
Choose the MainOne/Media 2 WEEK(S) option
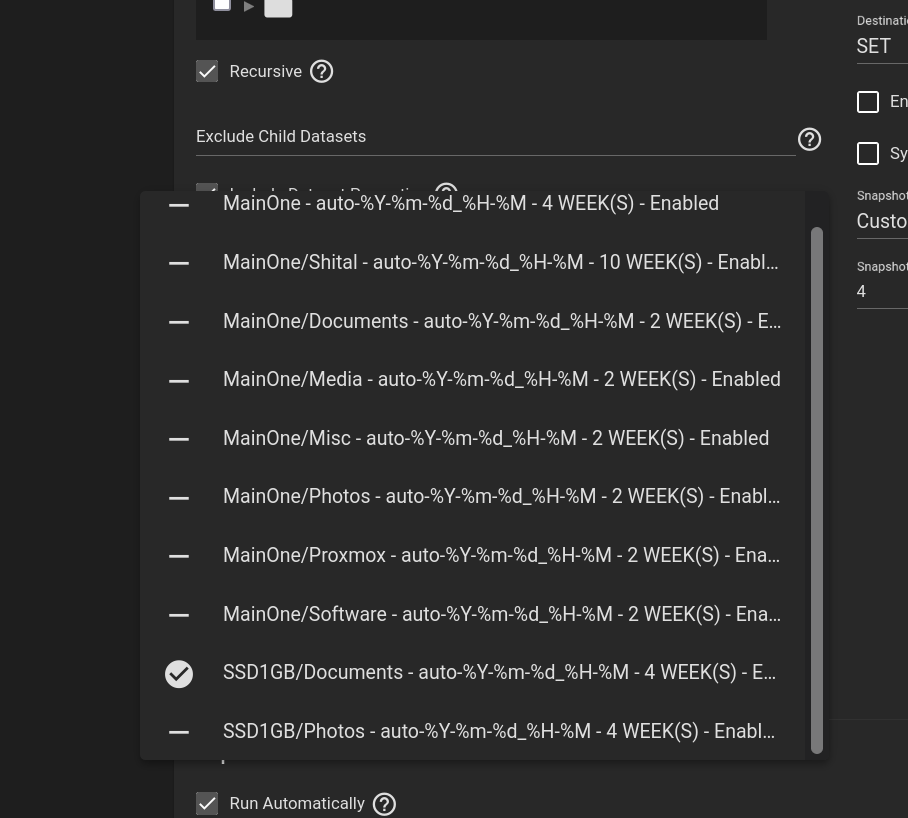coord(501,380)
